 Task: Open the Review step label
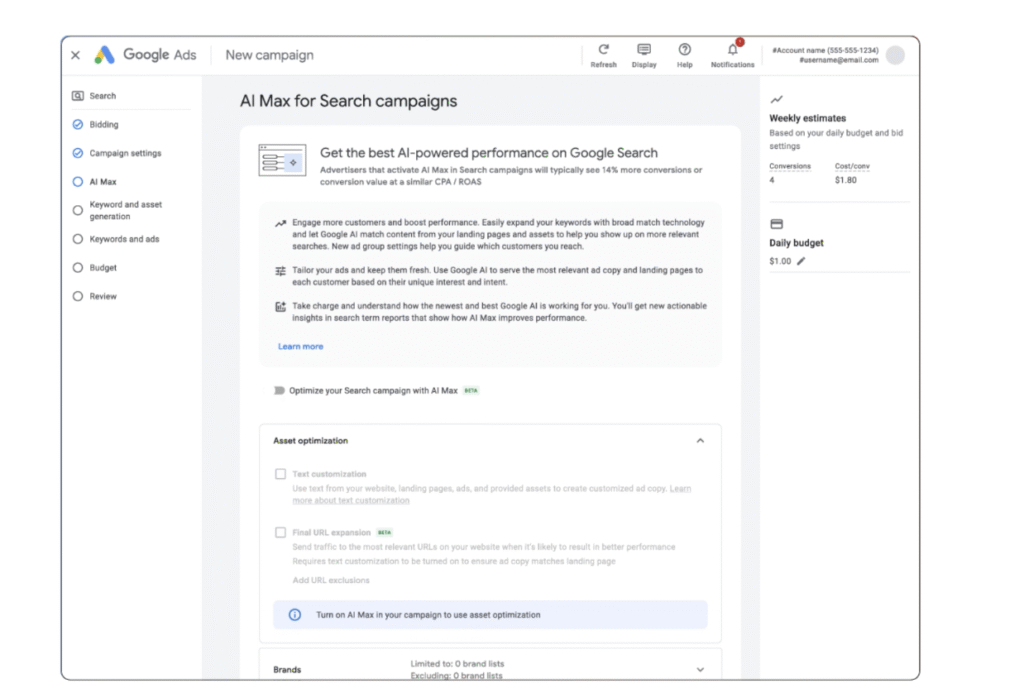(x=103, y=296)
